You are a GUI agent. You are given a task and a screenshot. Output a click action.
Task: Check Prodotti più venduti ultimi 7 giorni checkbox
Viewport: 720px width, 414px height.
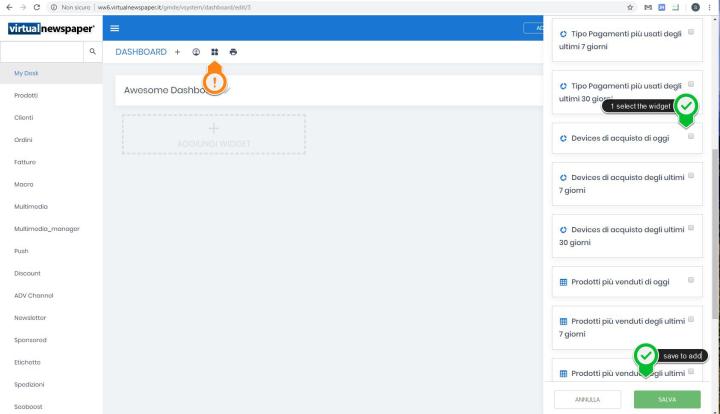click(x=691, y=319)
